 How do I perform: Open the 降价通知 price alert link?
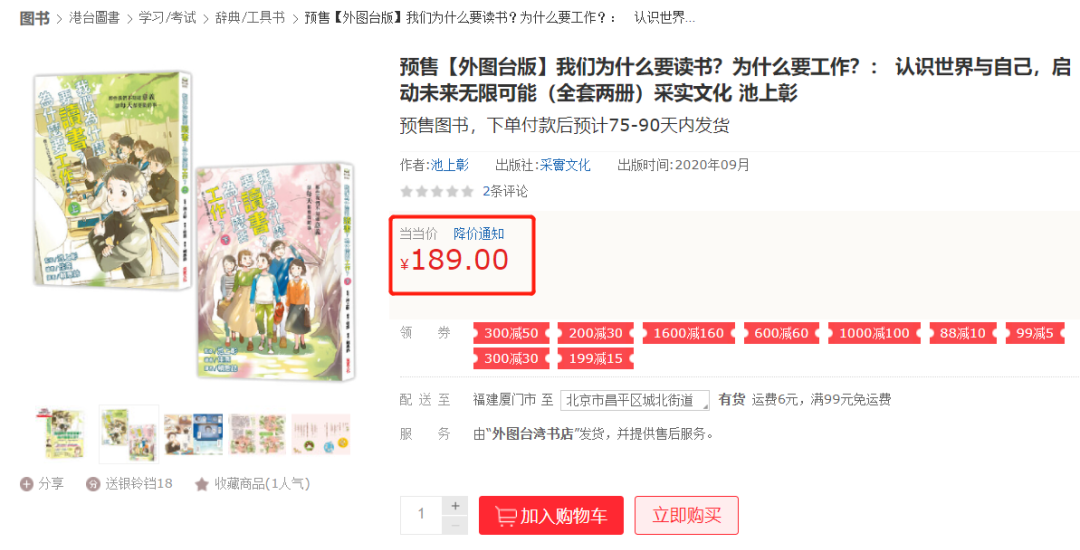479,233
